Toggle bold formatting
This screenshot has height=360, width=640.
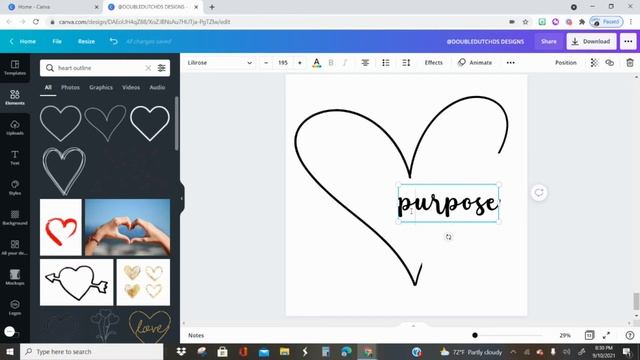tap(331, 63)
